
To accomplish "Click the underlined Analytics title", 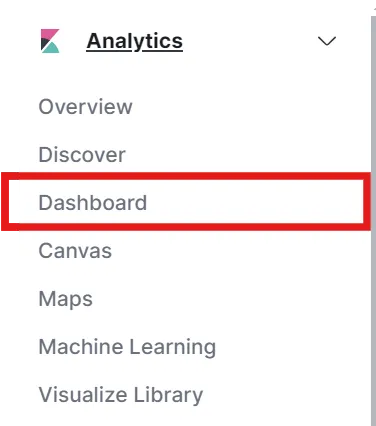I will (x=135, y=41).
